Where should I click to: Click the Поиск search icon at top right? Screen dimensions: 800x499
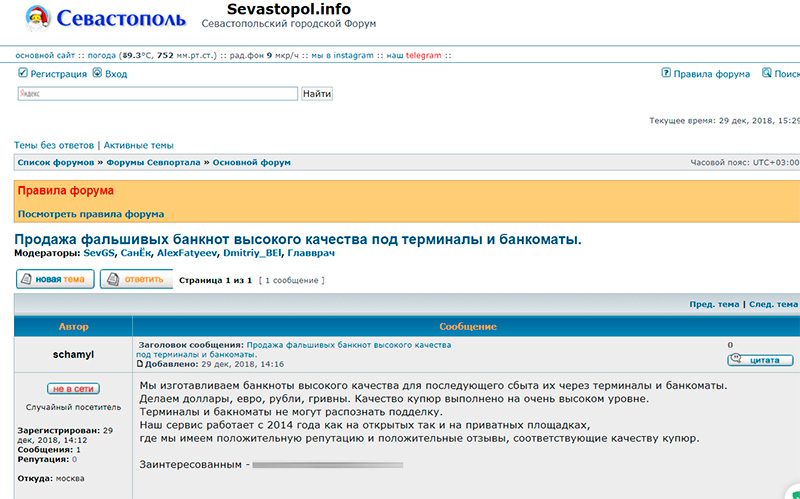(x=766, y=73)
